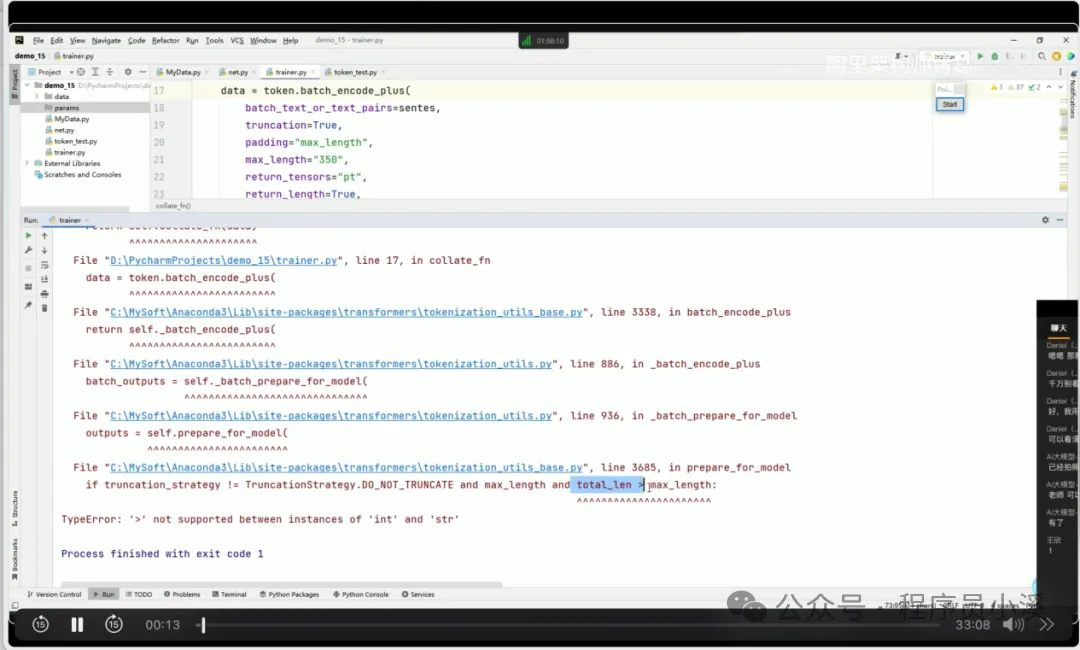Open Run panel settings gear
Screen dimensions: 1080x650
1045,220
